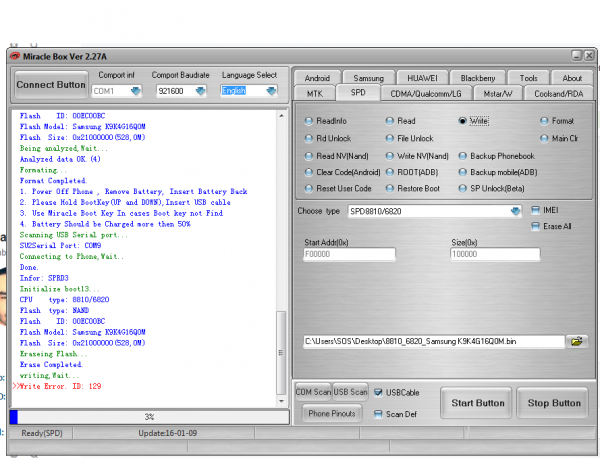Click the 'Erase Completed.' log line
The width and height of the screenshot is (600, 459).
[x=51, y=365]
